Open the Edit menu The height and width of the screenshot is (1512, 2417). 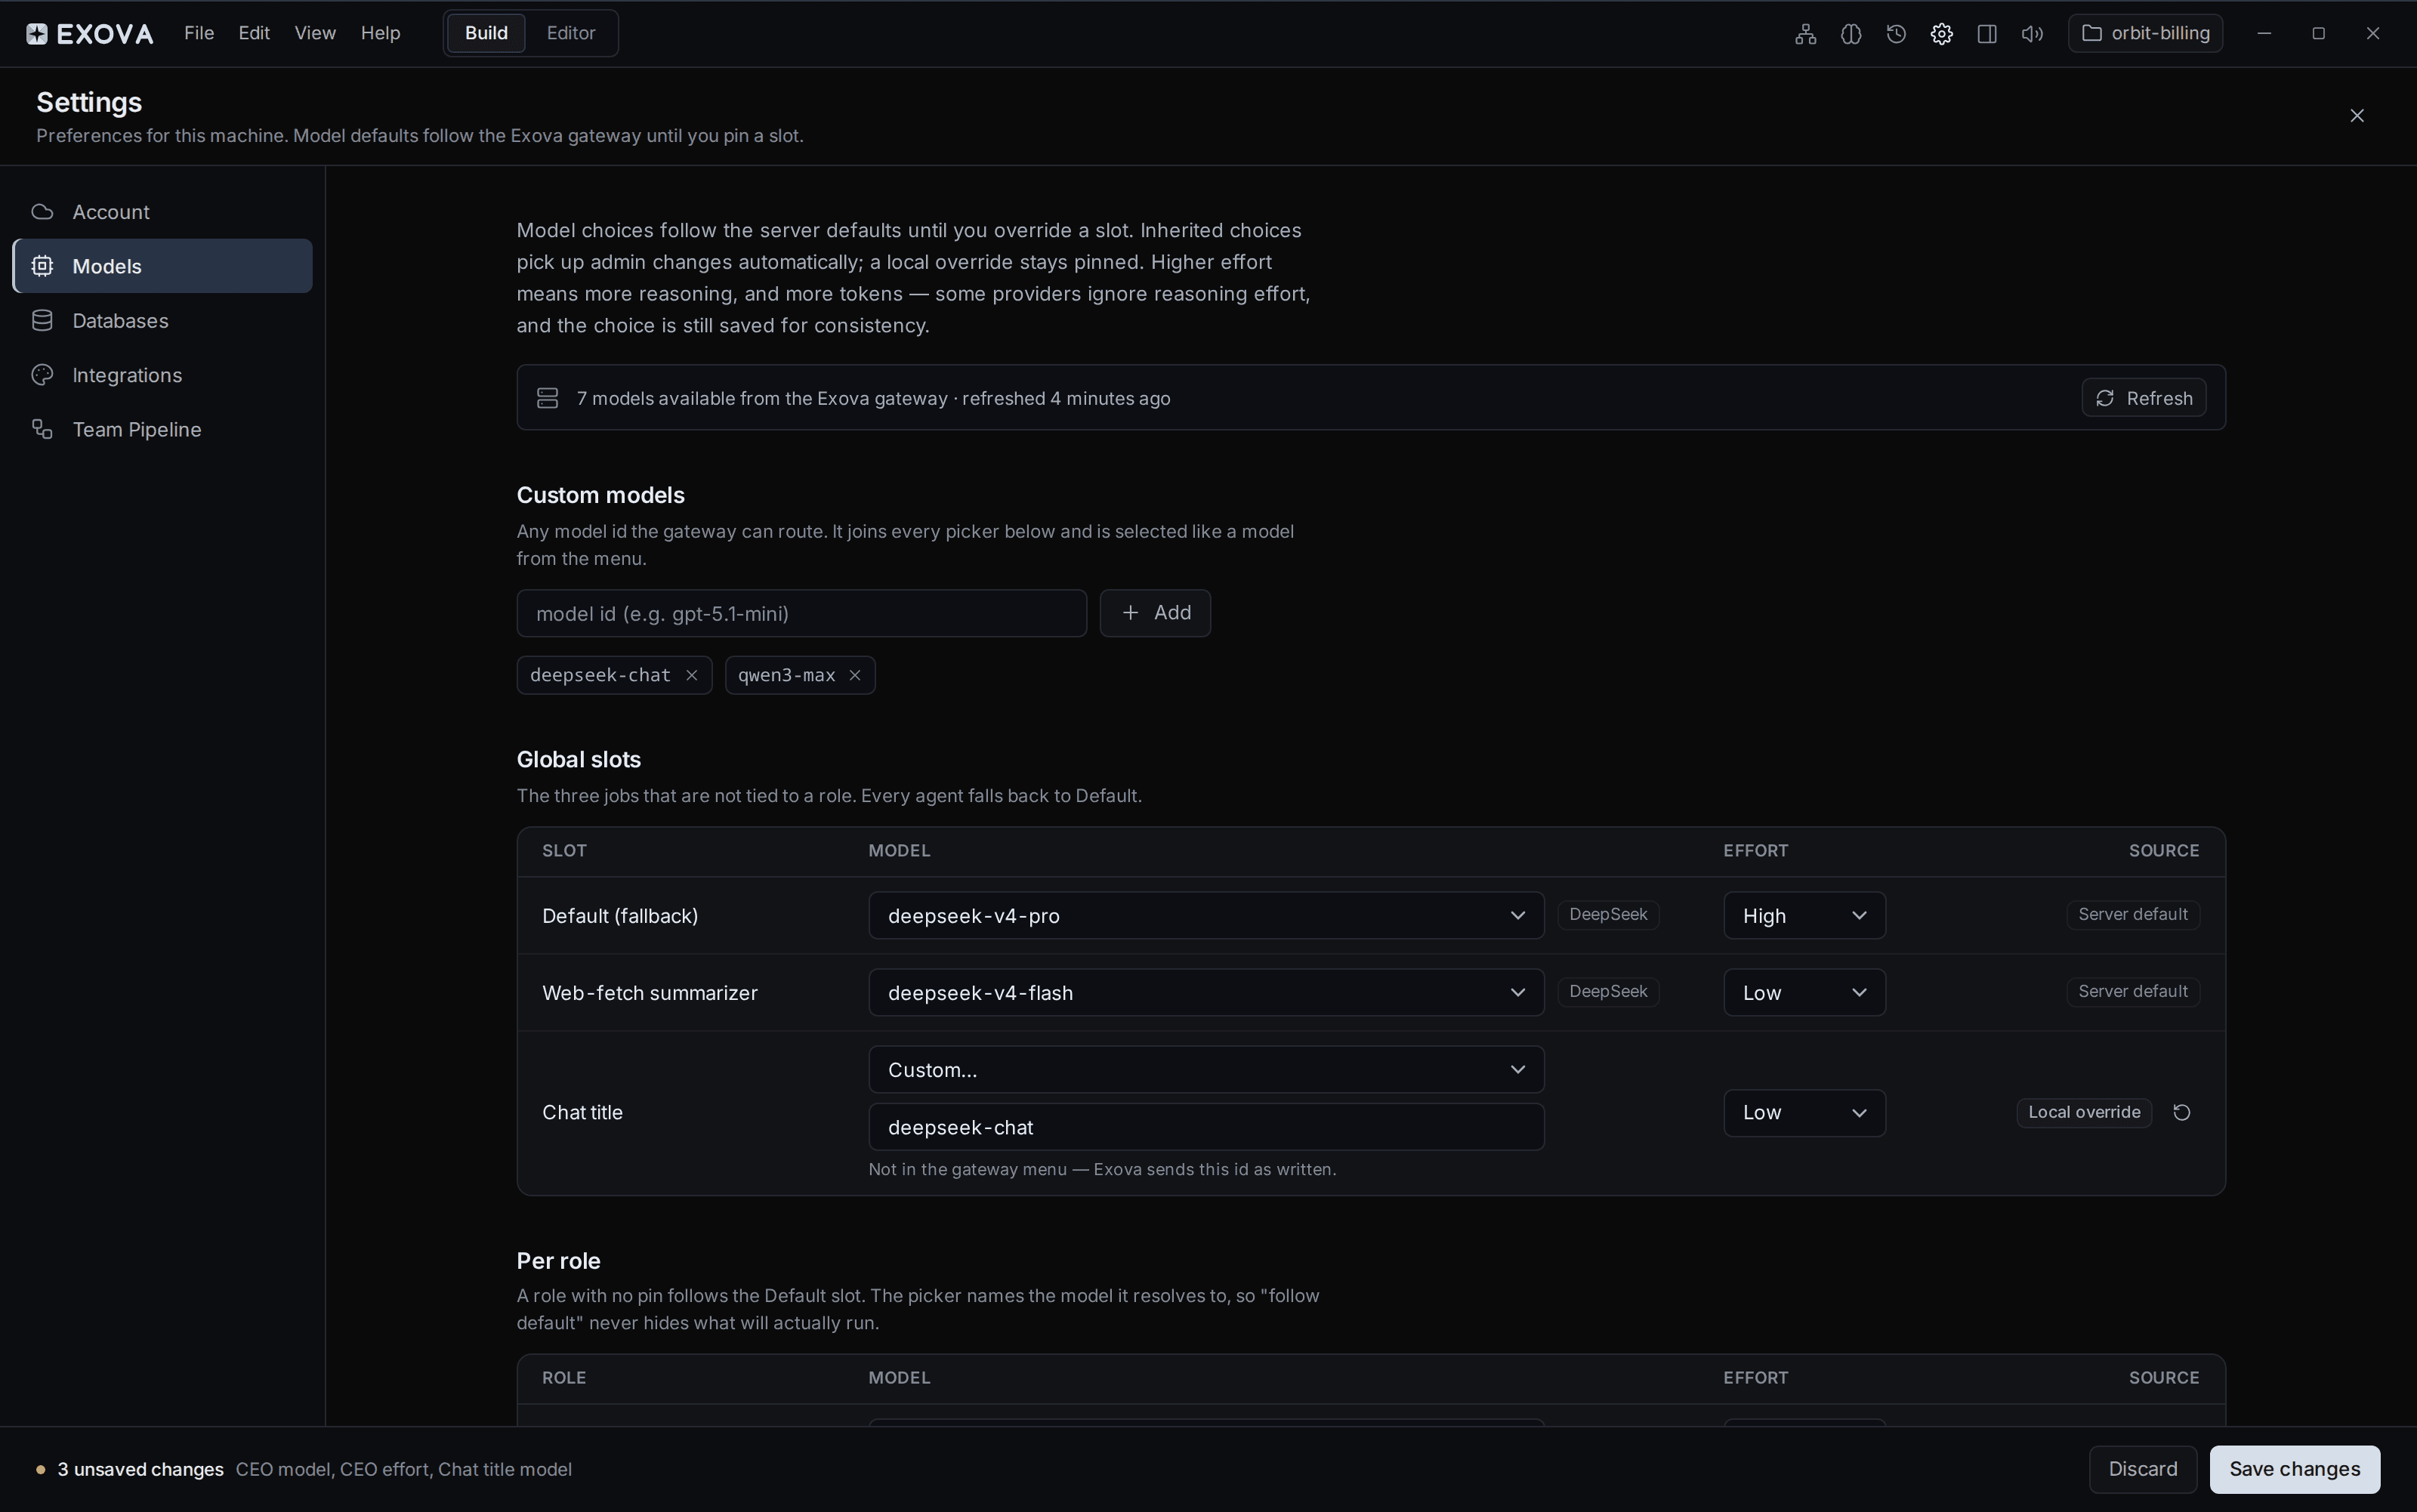[x=254, y=33]
